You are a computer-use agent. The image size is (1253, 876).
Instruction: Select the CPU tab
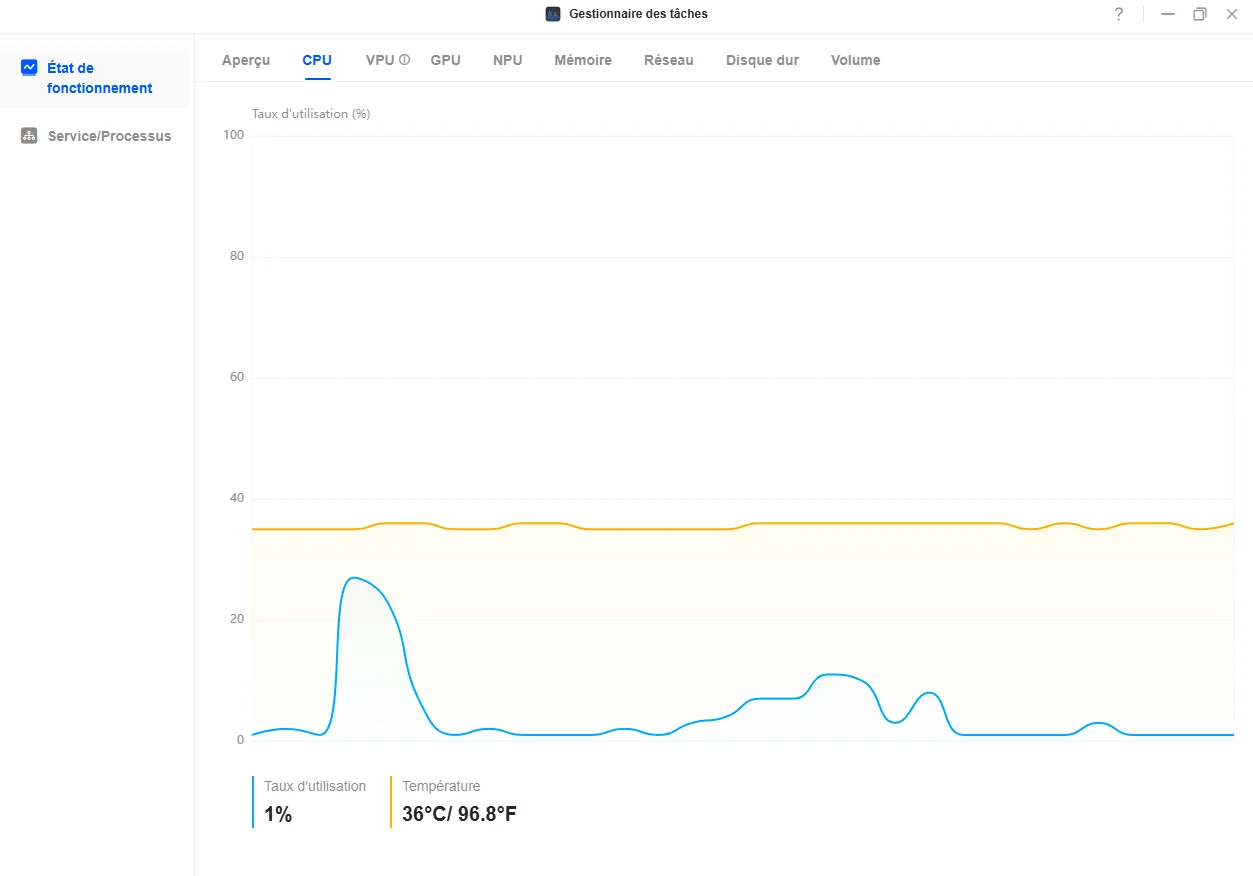click(317, 60)
